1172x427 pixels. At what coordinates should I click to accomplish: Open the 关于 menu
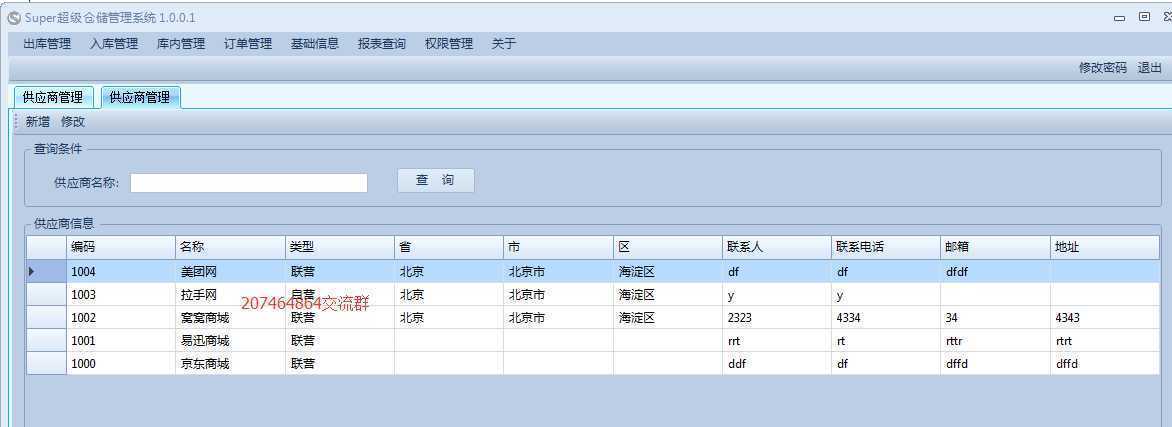click(x=504, y=44)
